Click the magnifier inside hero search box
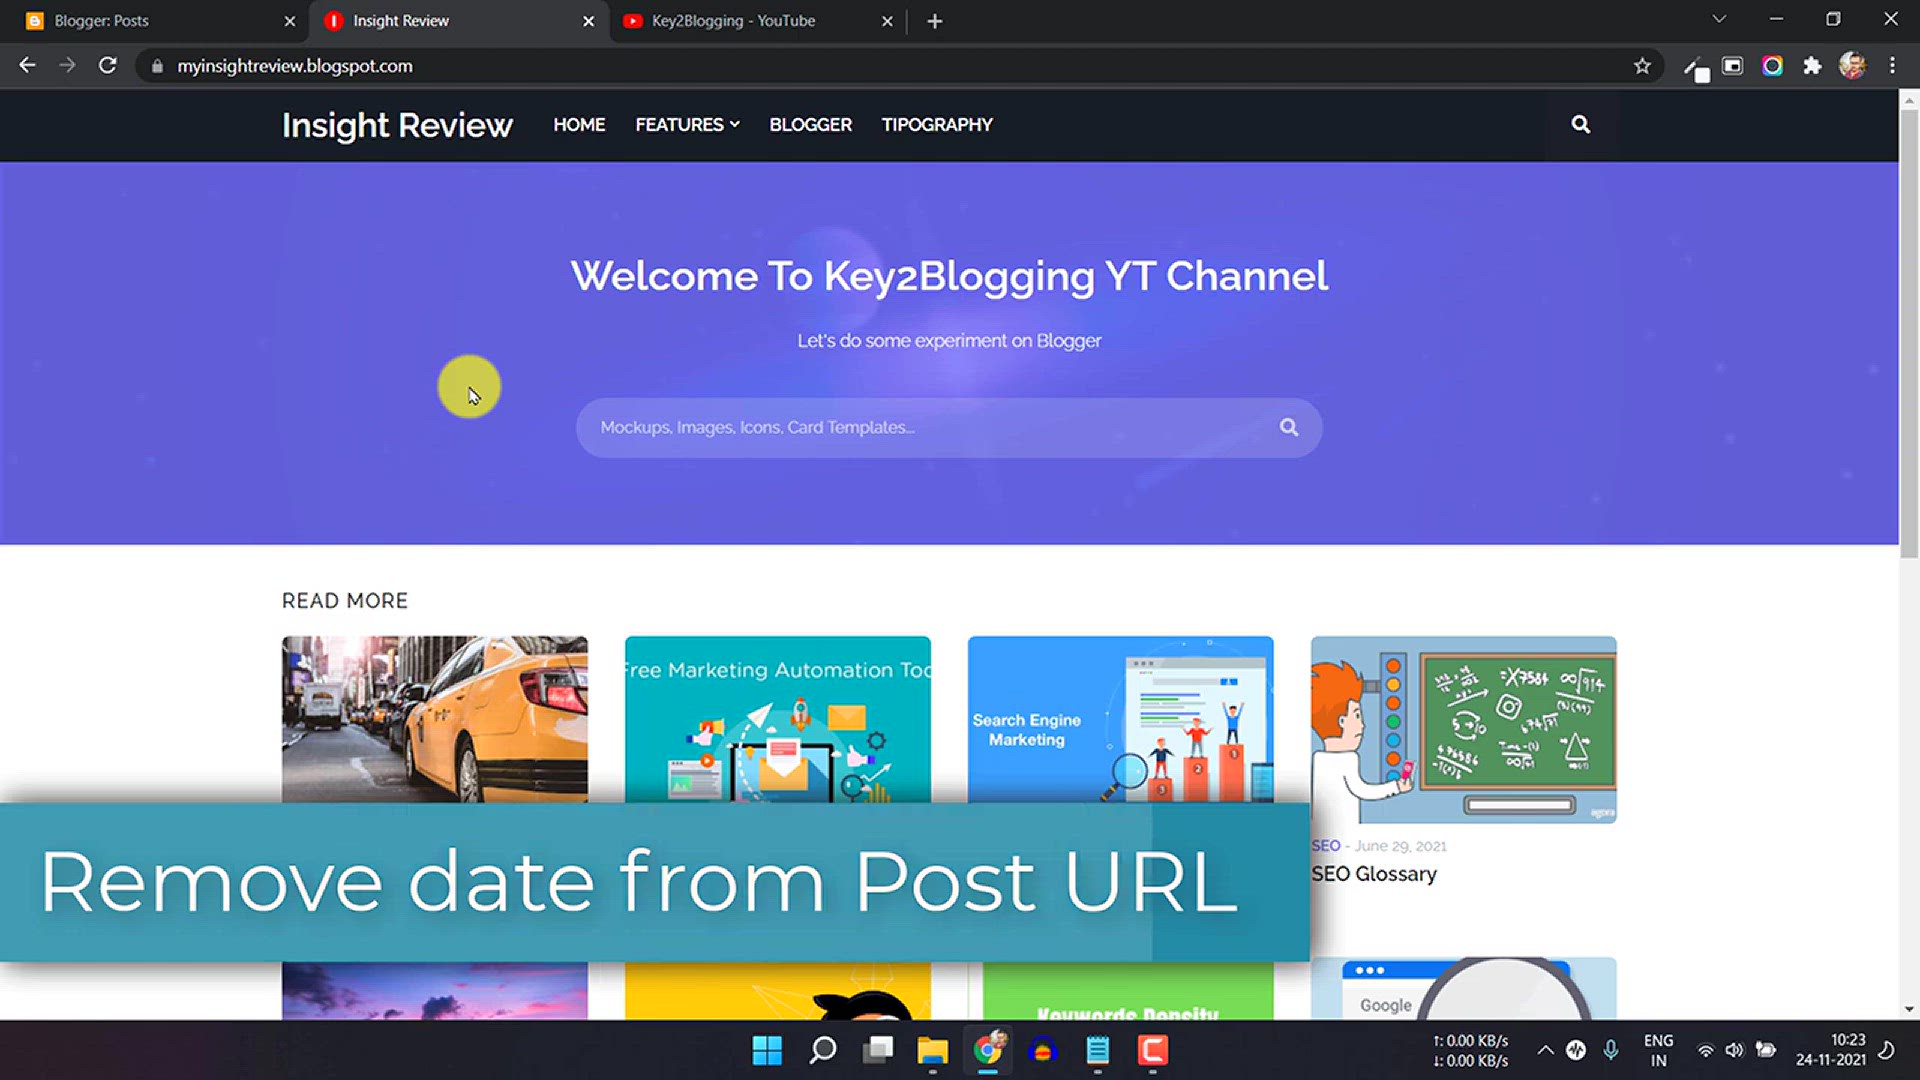 click(x=1289, y=427)
